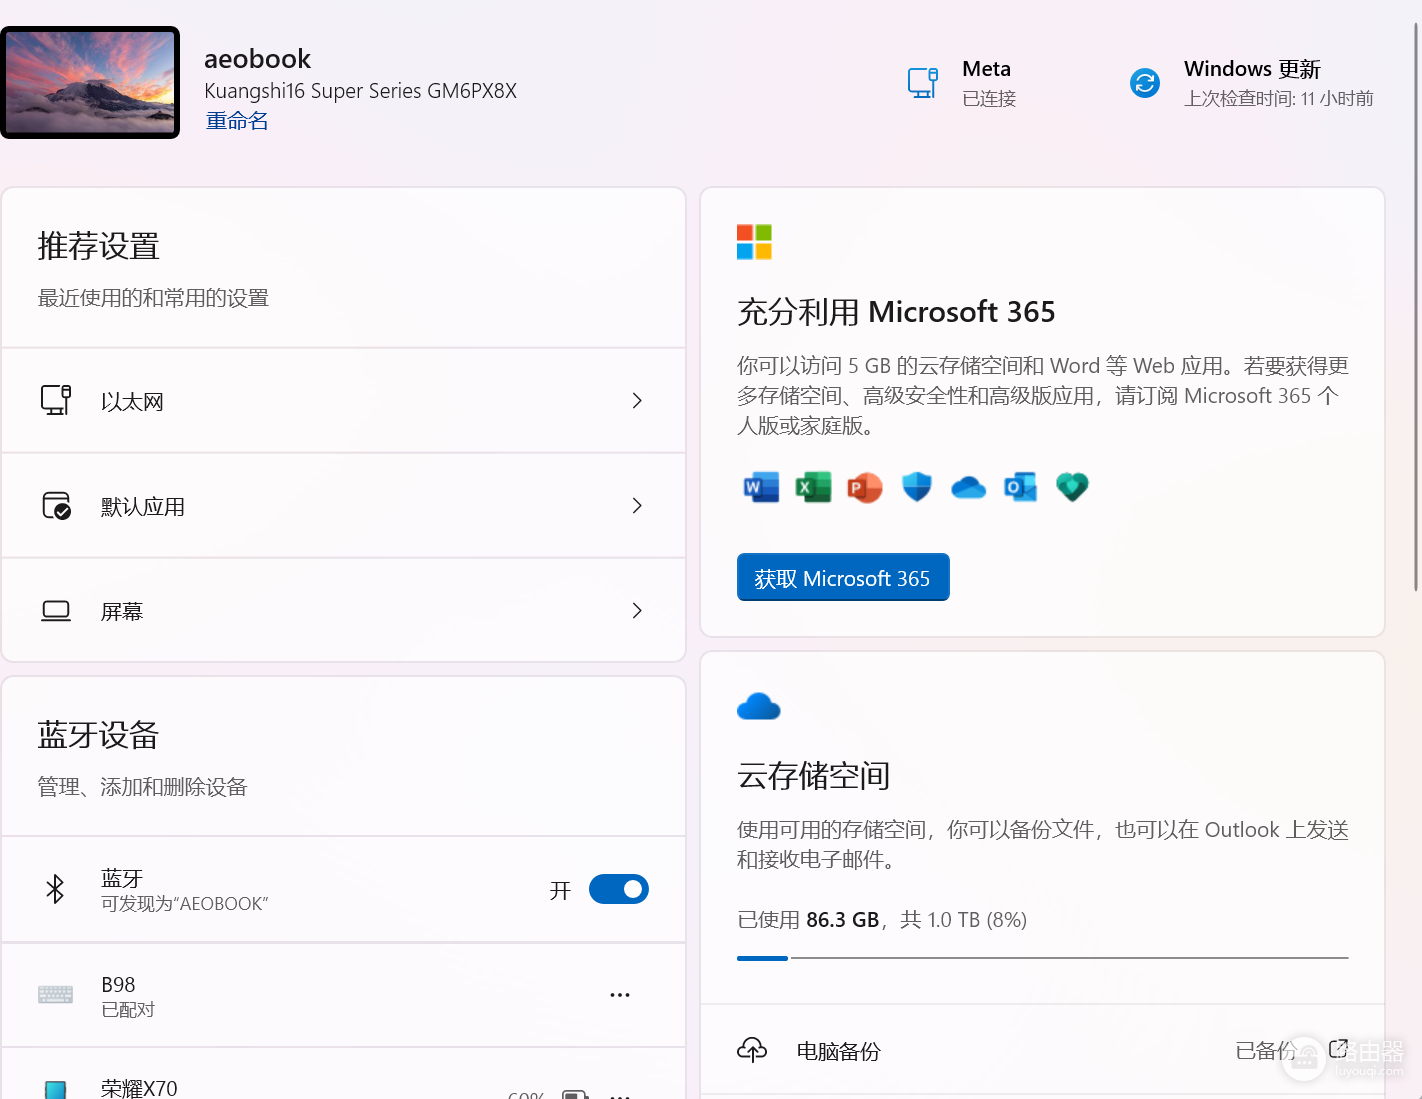The width and height of the screenshot is (1422, 1099).
Task: Open the 电脑备份 label
Action: click(x=838, y=1051)
